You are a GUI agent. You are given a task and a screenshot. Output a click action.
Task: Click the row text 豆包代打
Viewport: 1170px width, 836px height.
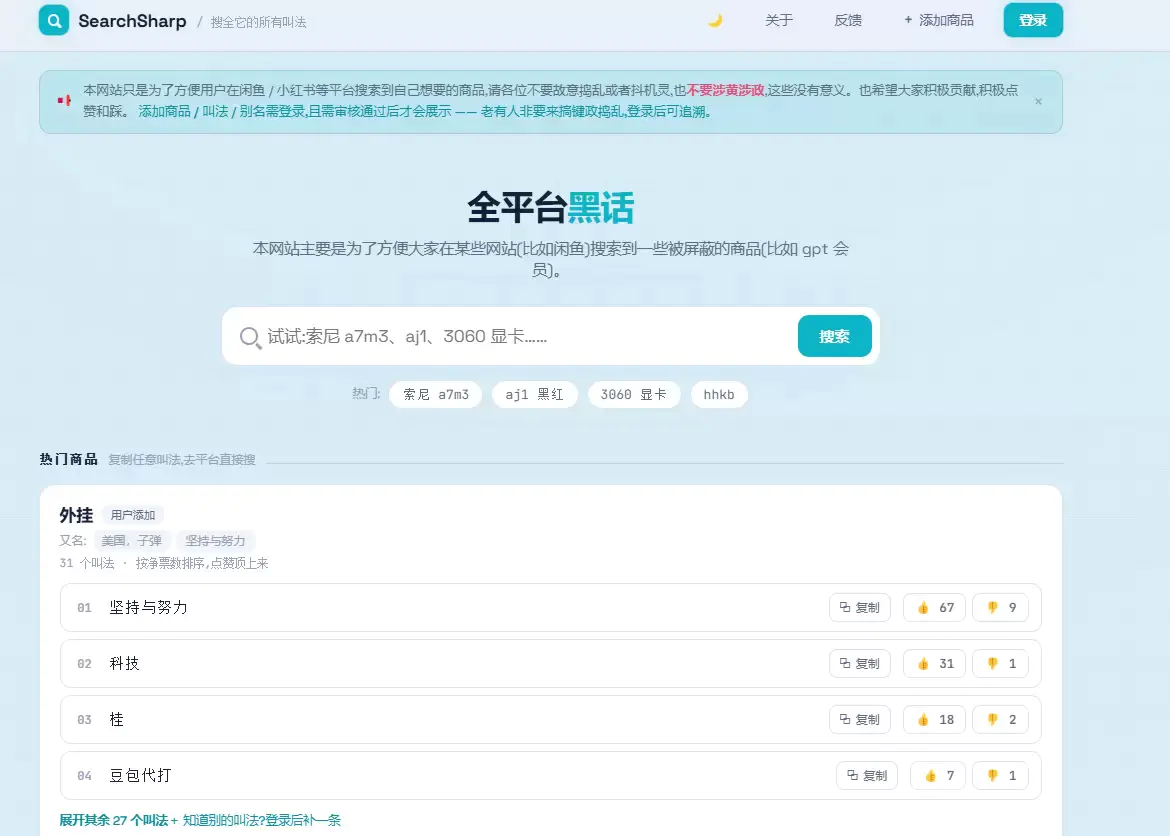click(140, 776)
